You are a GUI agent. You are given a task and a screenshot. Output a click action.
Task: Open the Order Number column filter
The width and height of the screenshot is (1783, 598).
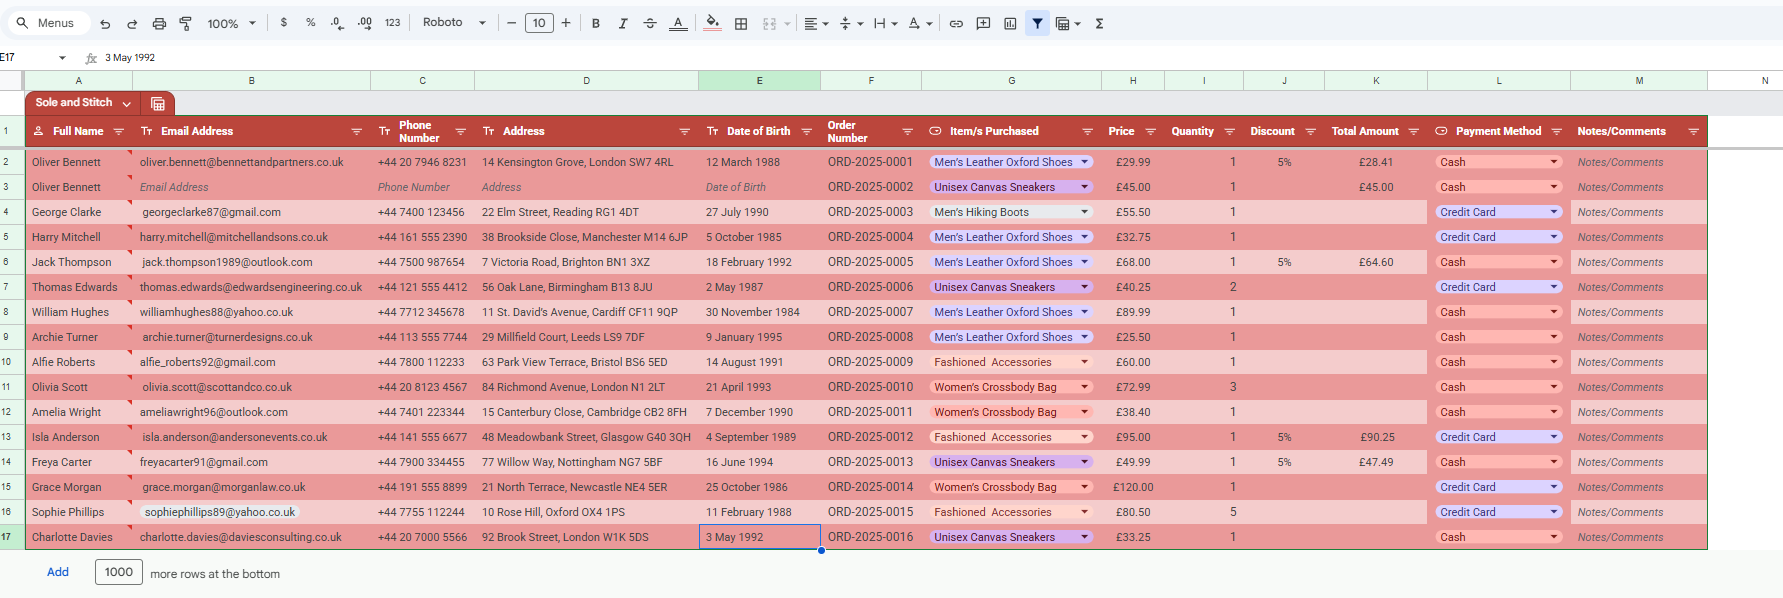(x=907, y=131)
